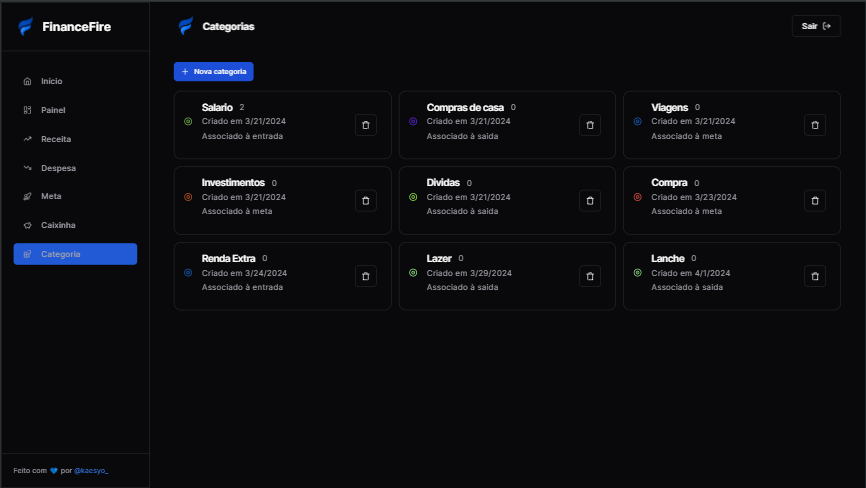Delete the Lazer category with trash icon
Screen dimensions: 866x488
pos(590,276)
